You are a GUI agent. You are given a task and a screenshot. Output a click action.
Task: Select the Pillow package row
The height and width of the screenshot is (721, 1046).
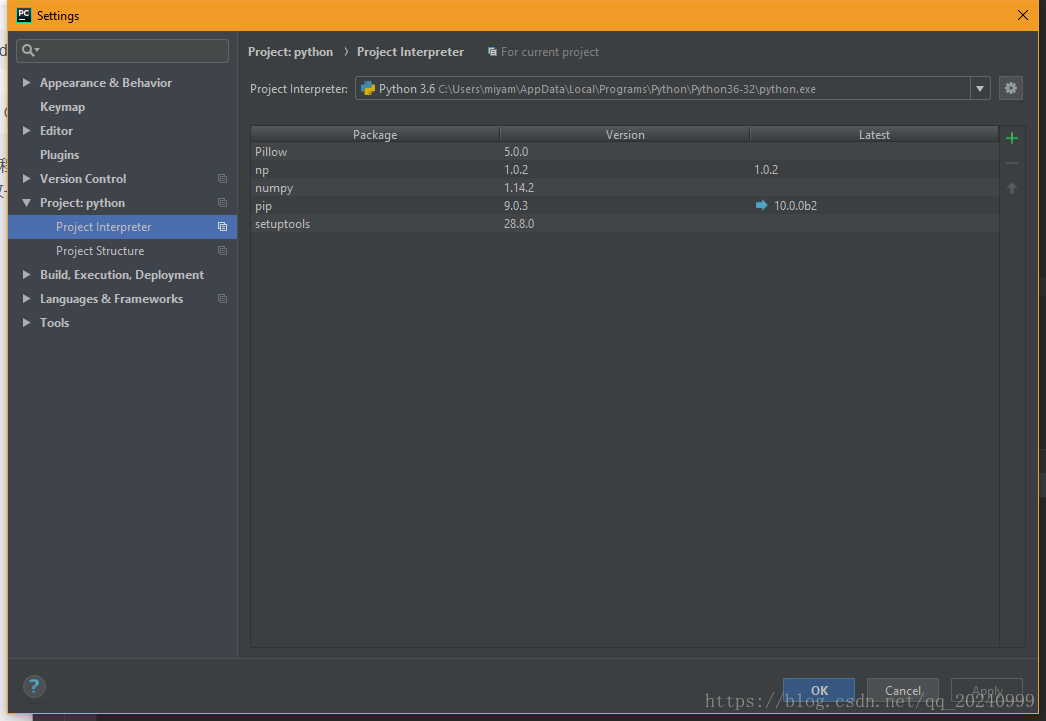coord(624,151)
